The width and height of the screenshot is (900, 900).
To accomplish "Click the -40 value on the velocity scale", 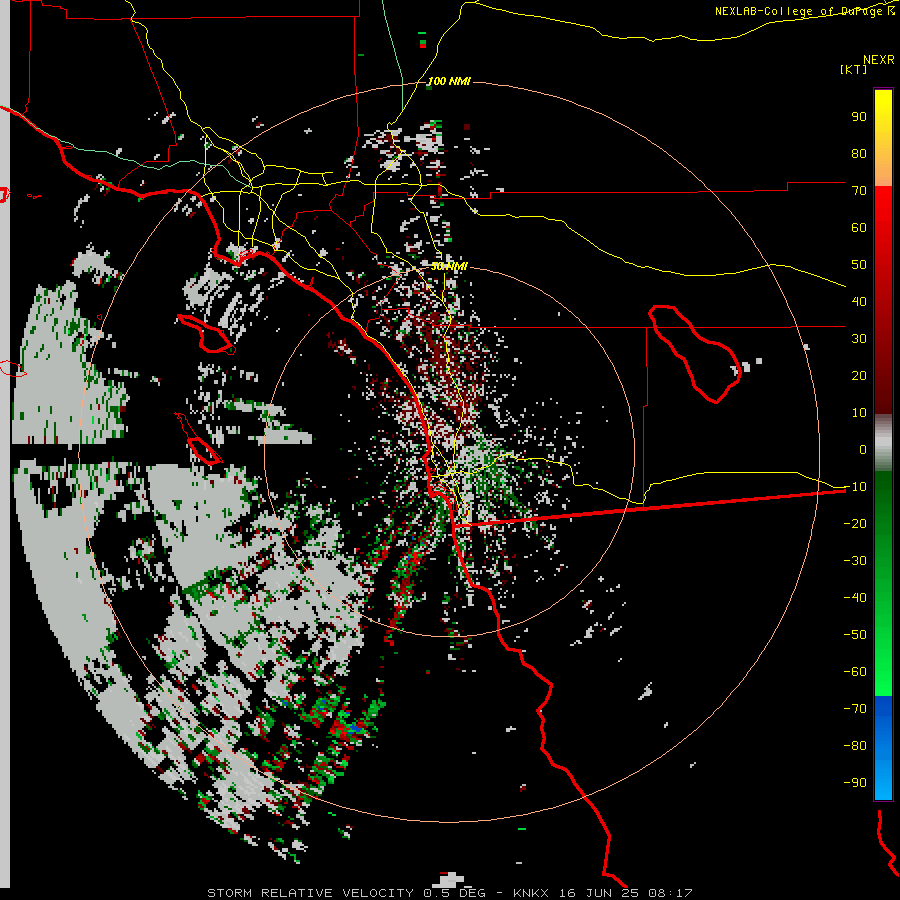I will [855, 598].
